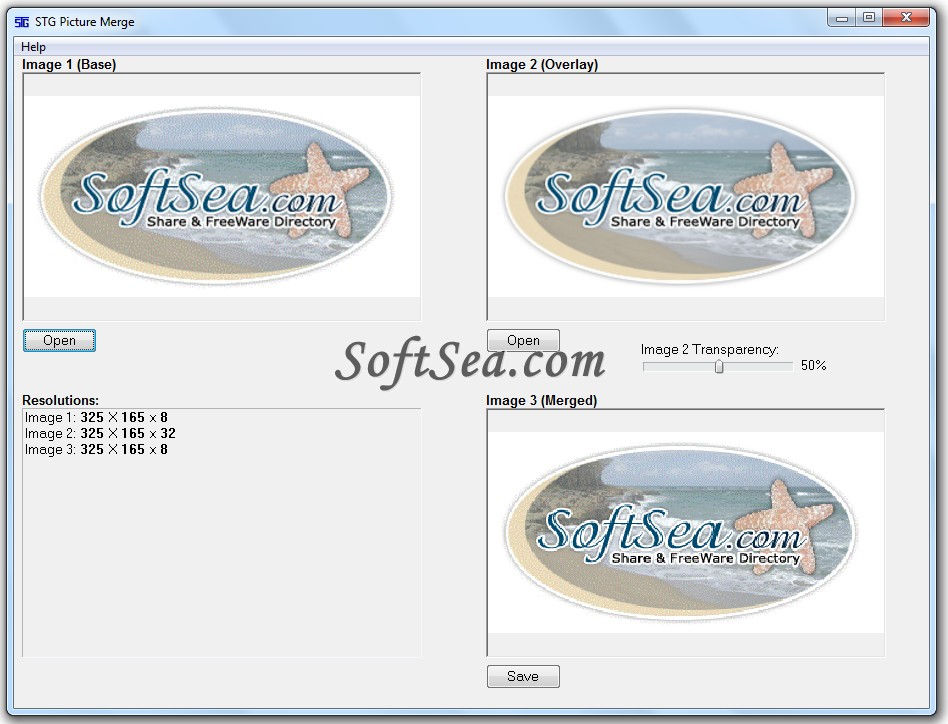Click the STG Picture Merge title bar icon
This screenshot has height=724, width=948.
[x=22, y=22]
